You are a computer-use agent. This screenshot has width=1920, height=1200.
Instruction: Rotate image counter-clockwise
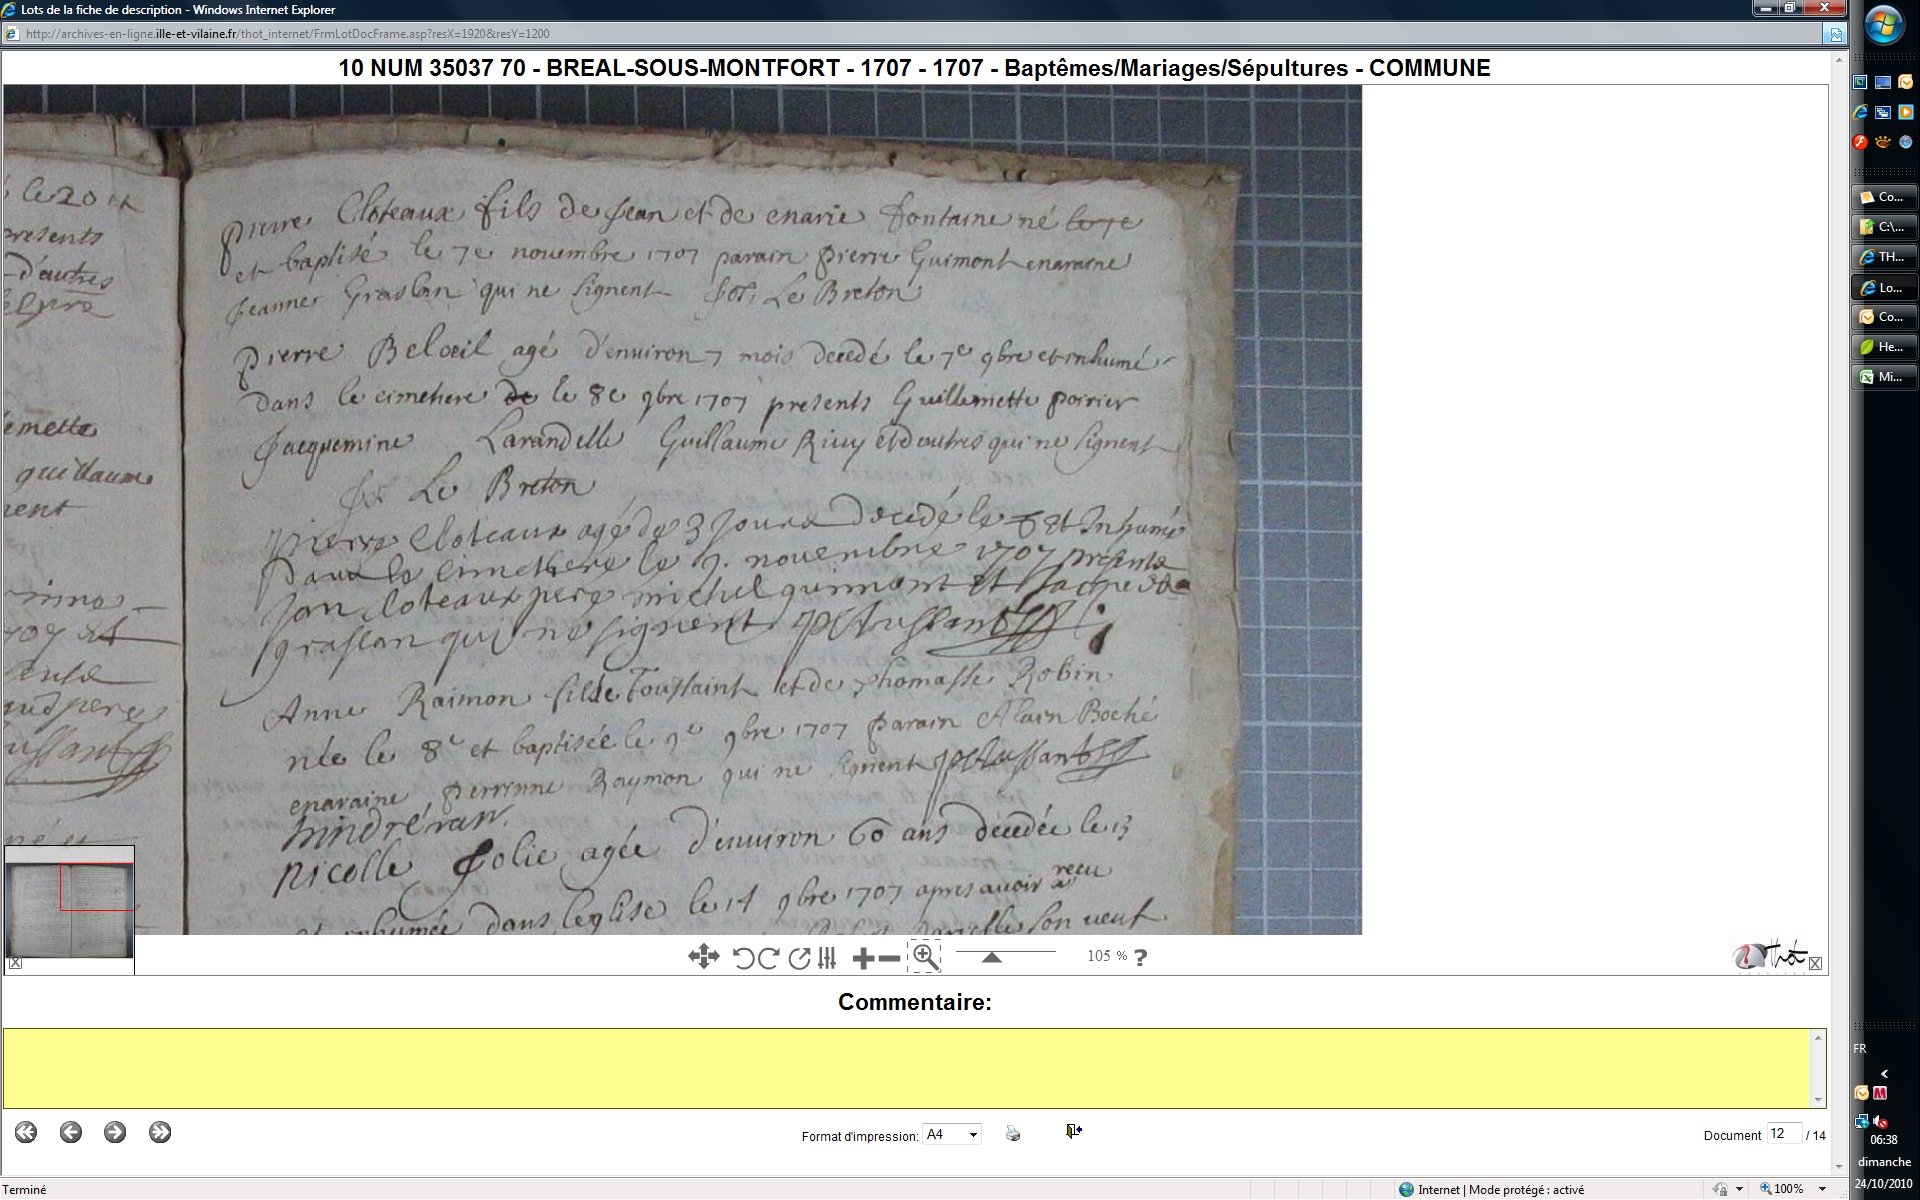click(743, 958)
